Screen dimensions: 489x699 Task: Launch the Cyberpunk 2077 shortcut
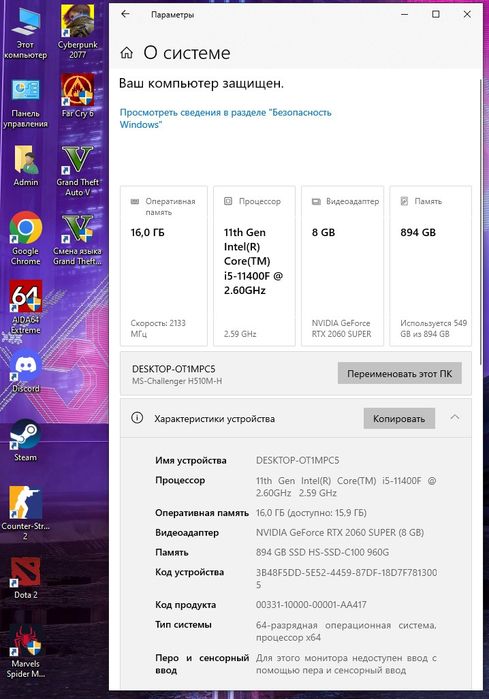click(x=78, y=32)
